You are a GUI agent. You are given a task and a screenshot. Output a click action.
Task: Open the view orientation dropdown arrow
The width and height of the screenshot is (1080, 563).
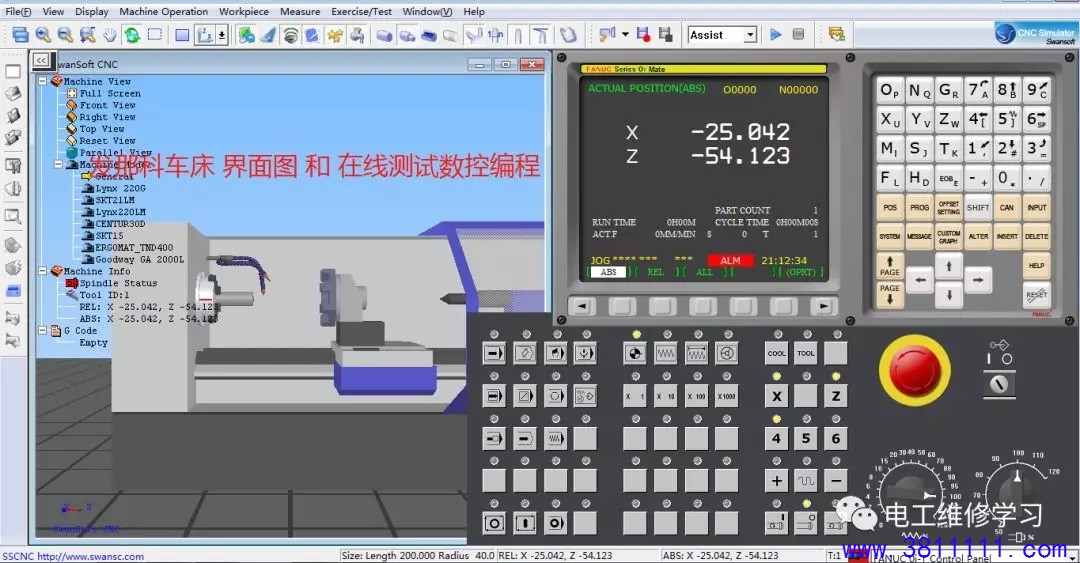[x=222, y=34]
